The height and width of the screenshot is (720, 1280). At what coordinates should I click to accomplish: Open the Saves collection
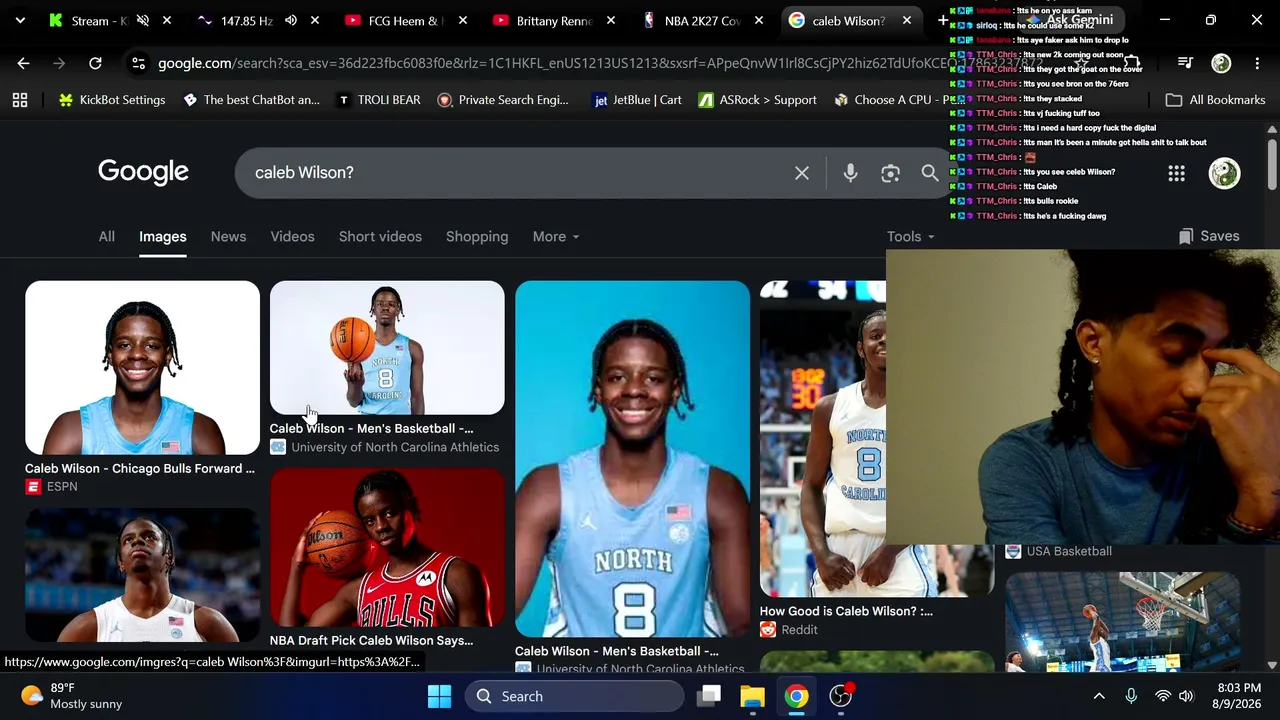point(1209,236)
